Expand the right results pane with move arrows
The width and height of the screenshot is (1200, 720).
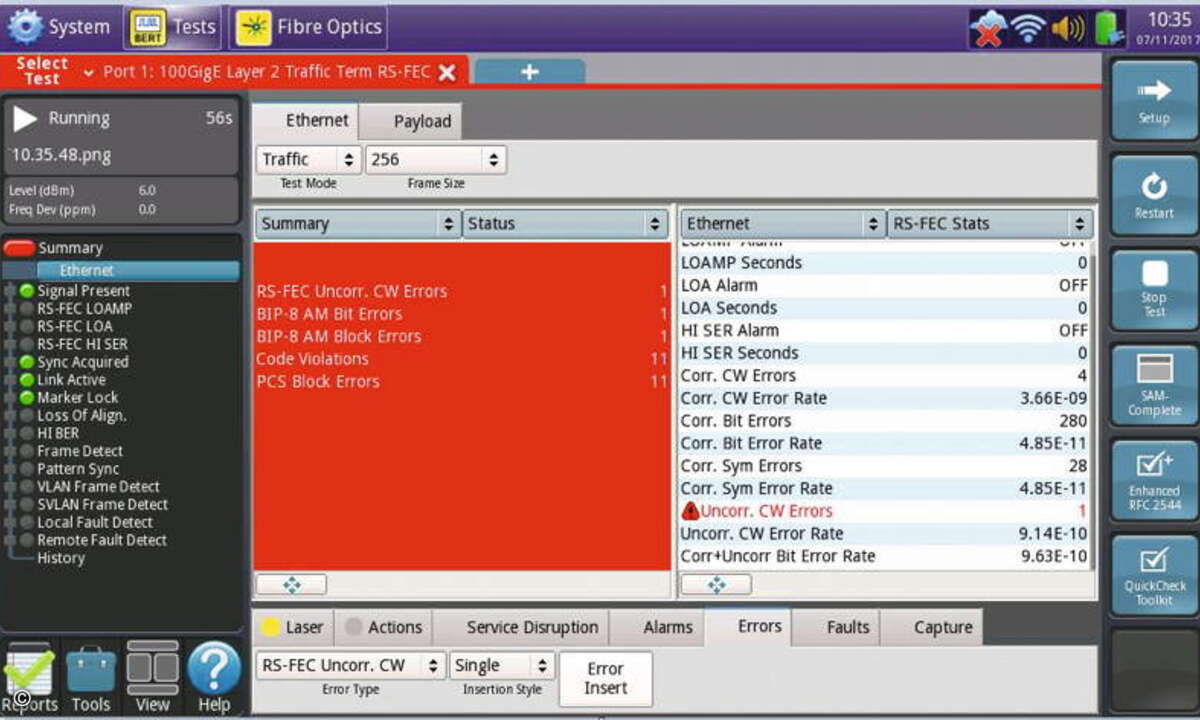716,584
